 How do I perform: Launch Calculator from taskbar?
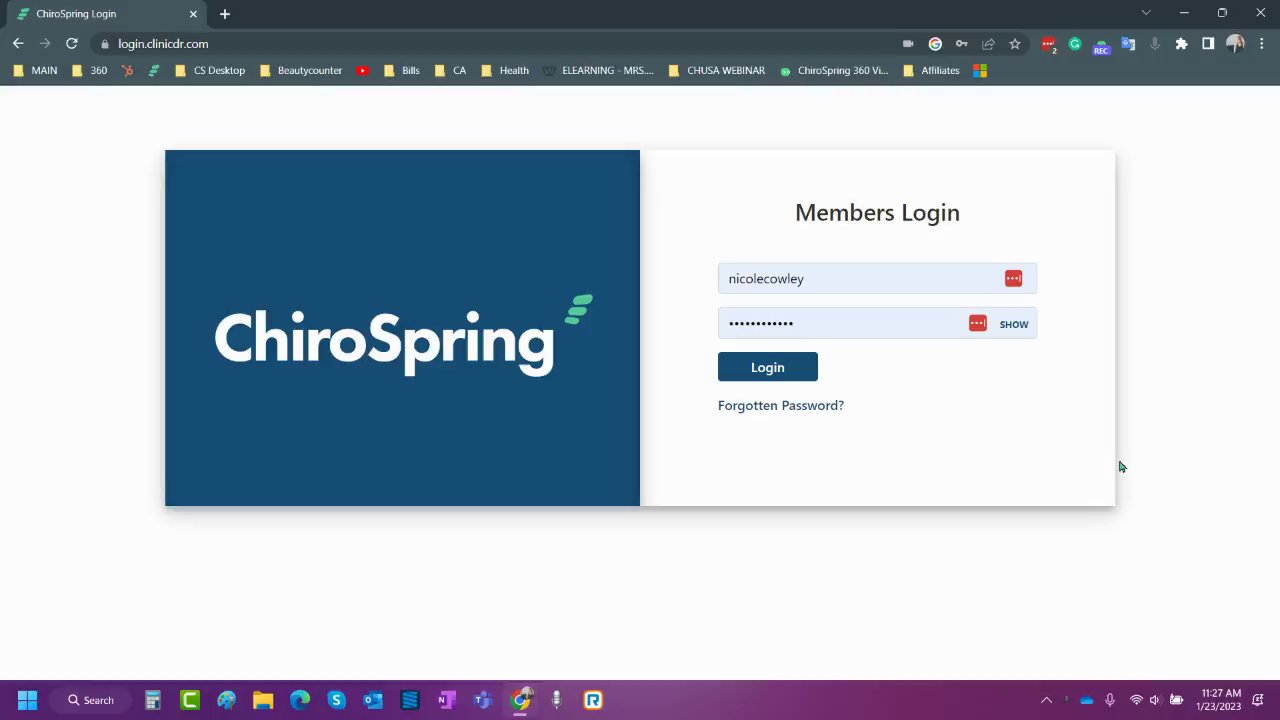pyautogui.click(x=153, y=700)
